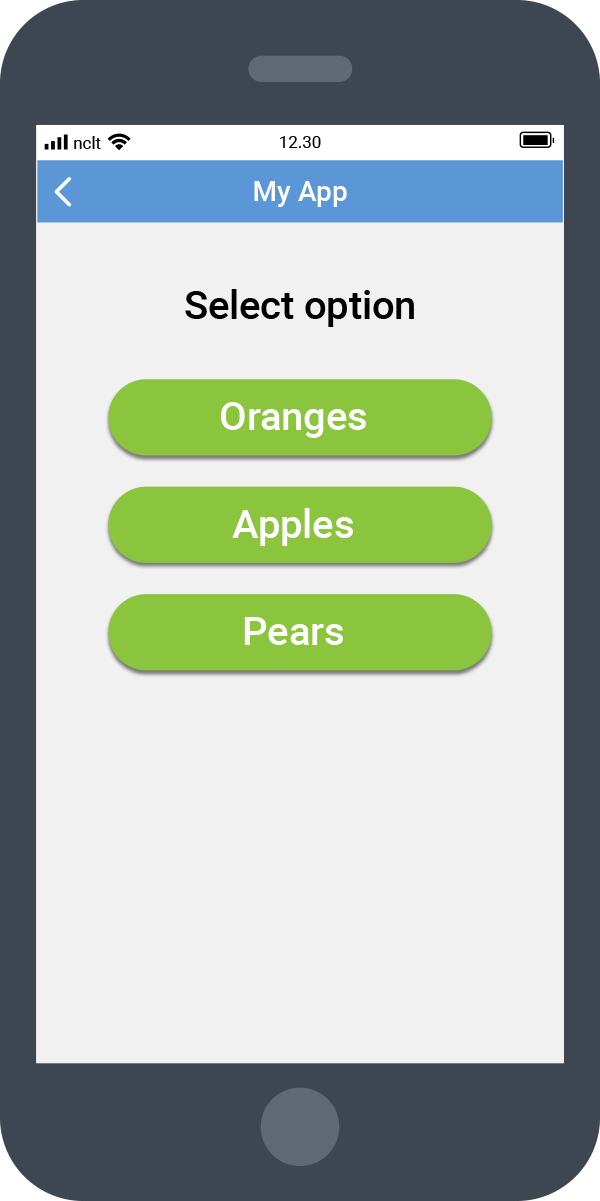Tap the back chevron in the navigation bar
This screenshot has width=600, height=1201.
coord(62,191)
